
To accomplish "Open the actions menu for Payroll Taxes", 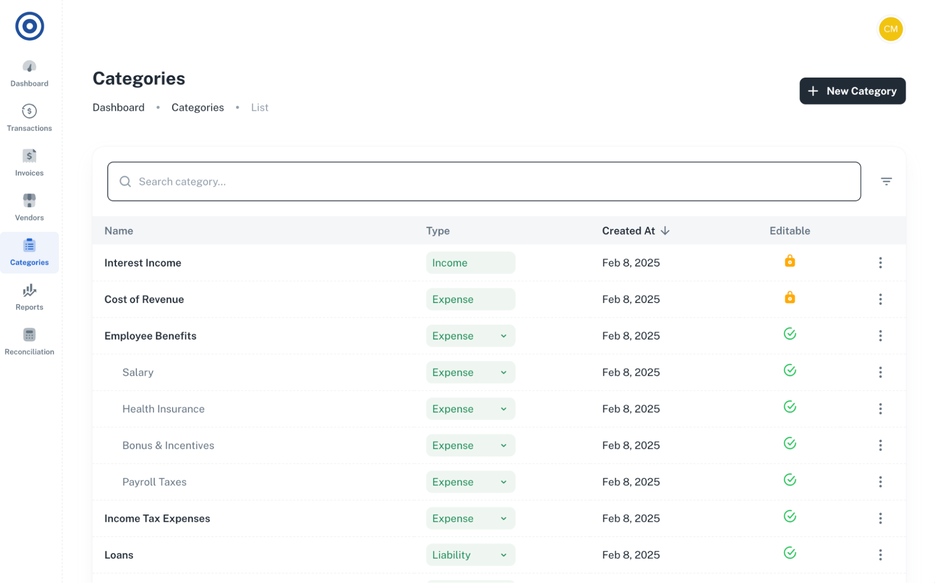I will [x=881, y=481].
